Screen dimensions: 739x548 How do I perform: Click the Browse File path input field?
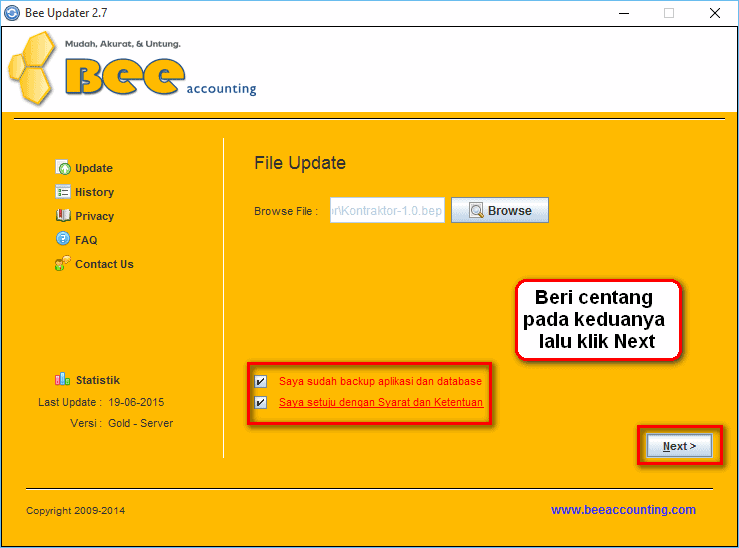[x=387, y=210]
